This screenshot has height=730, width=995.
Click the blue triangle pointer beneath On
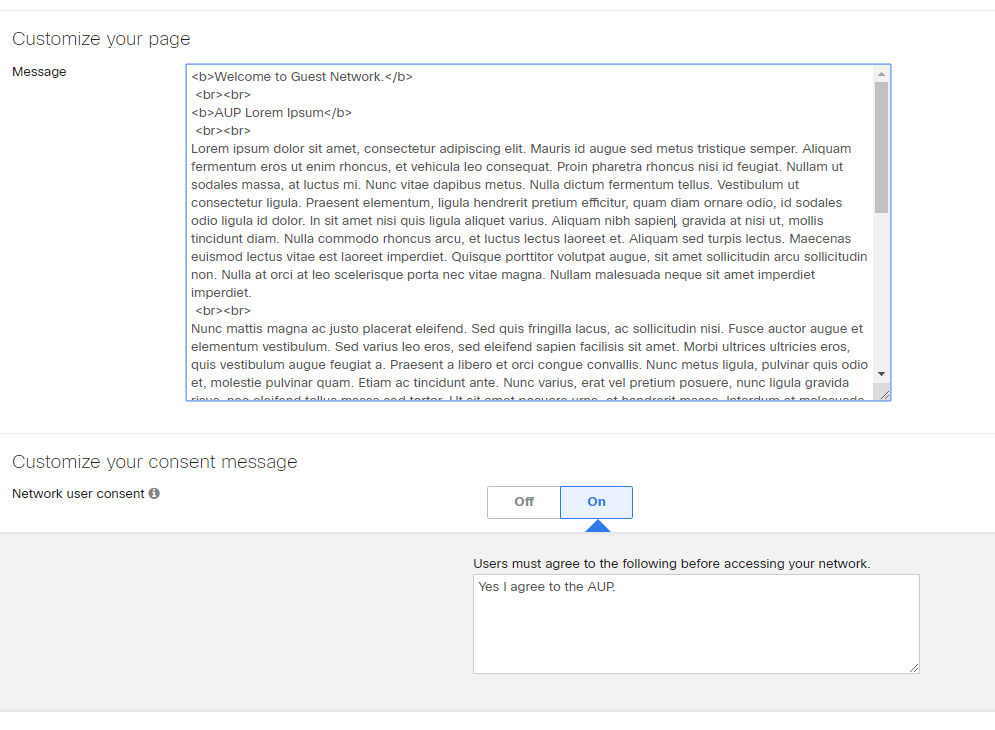(x=596, y=526)
